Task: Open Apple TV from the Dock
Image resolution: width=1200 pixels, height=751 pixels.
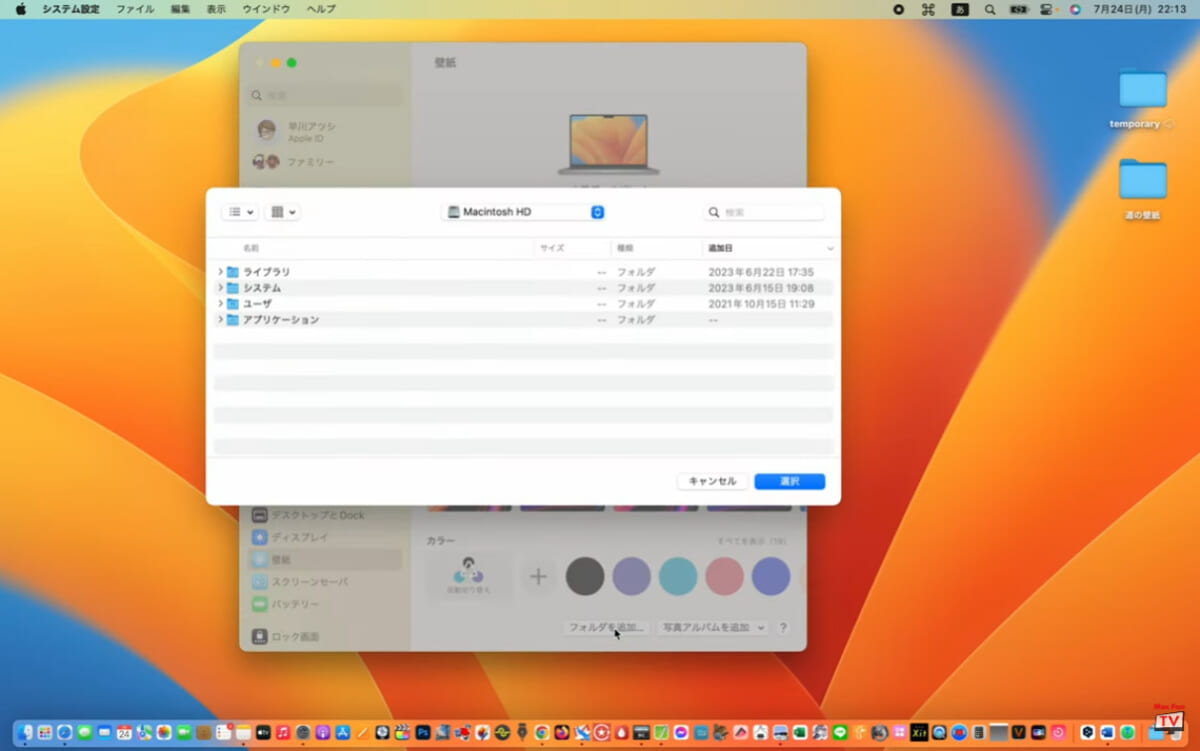Action: (x=263, y=733)
